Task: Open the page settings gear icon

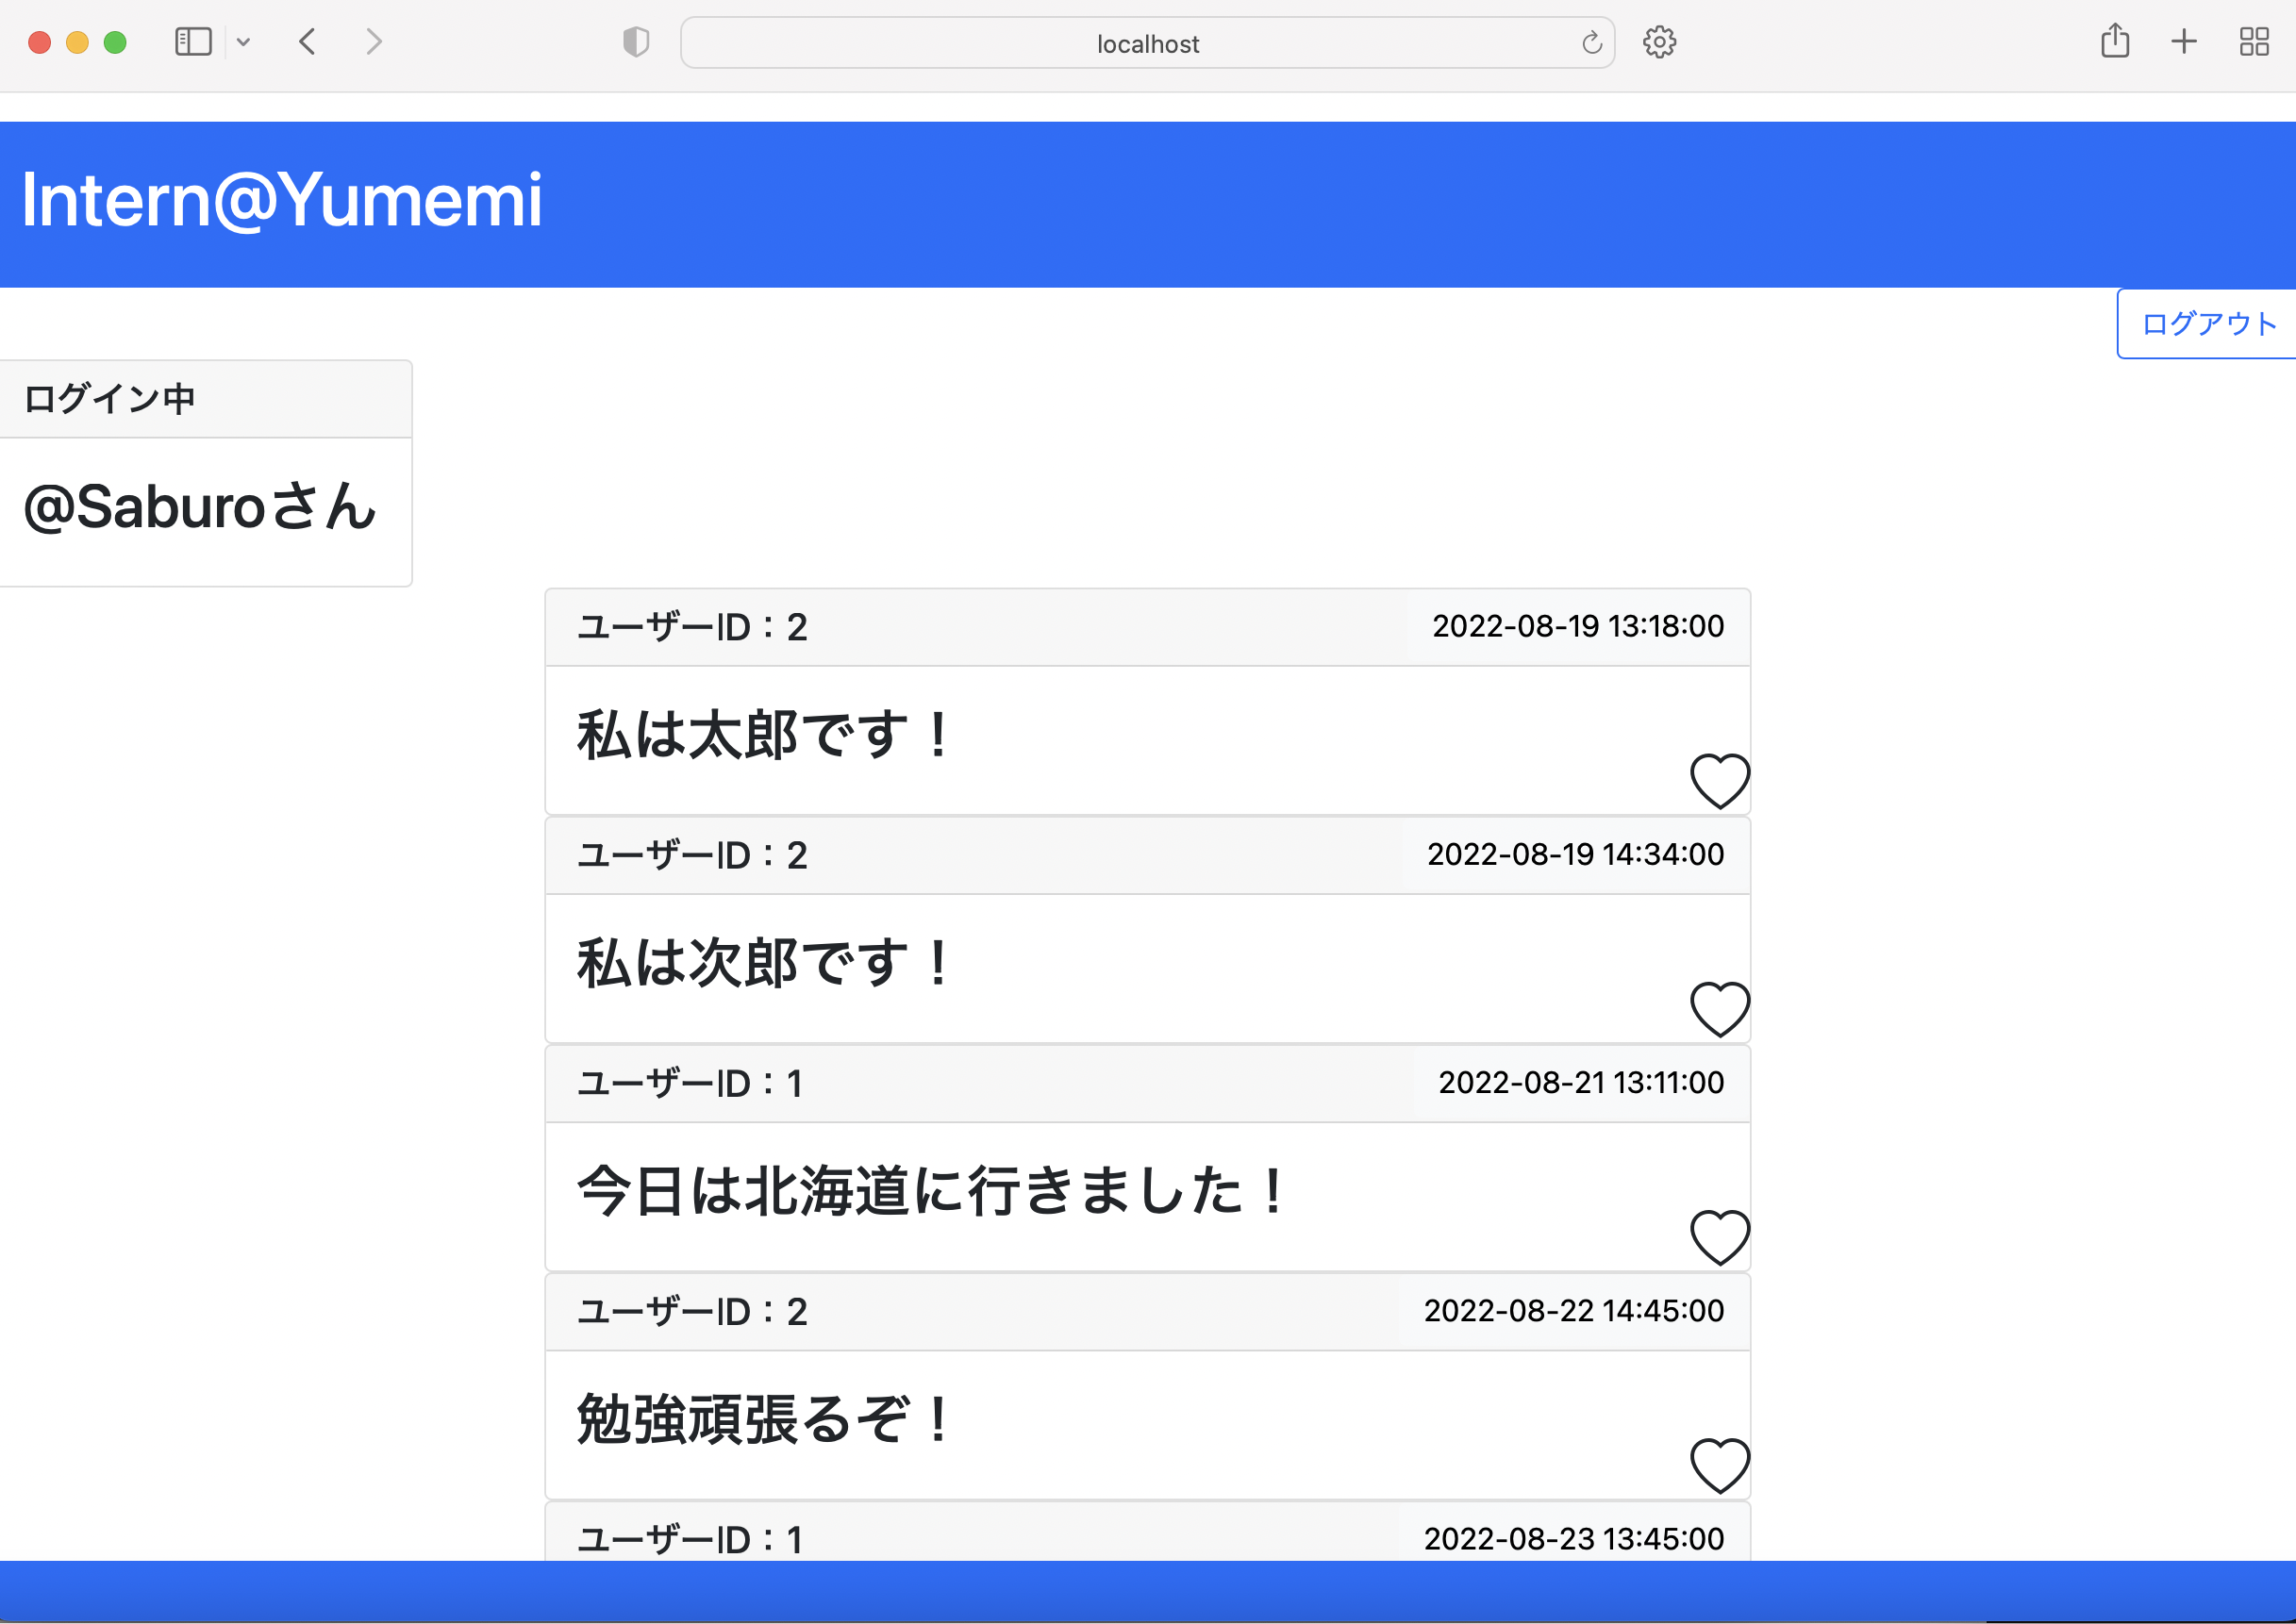Action: (x=1659, y=42)
